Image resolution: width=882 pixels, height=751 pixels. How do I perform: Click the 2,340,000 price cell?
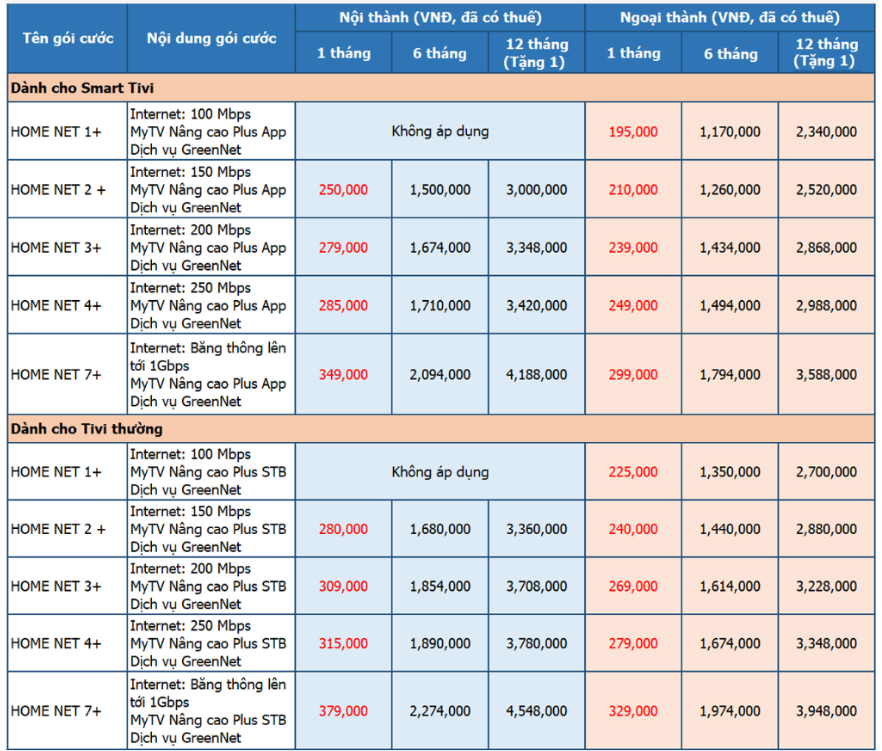(x=826, y=132)
